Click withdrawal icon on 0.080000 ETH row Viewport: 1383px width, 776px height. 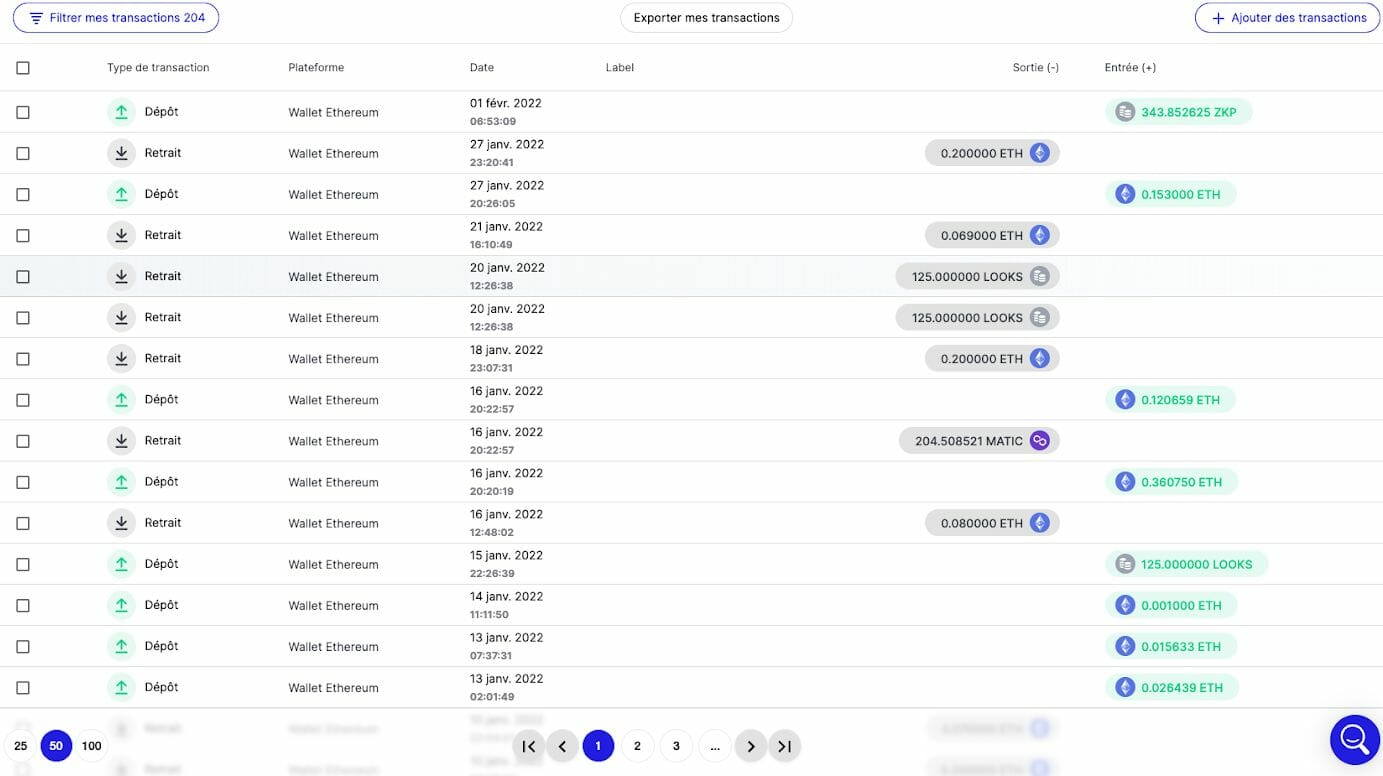[x=121, y=522]
